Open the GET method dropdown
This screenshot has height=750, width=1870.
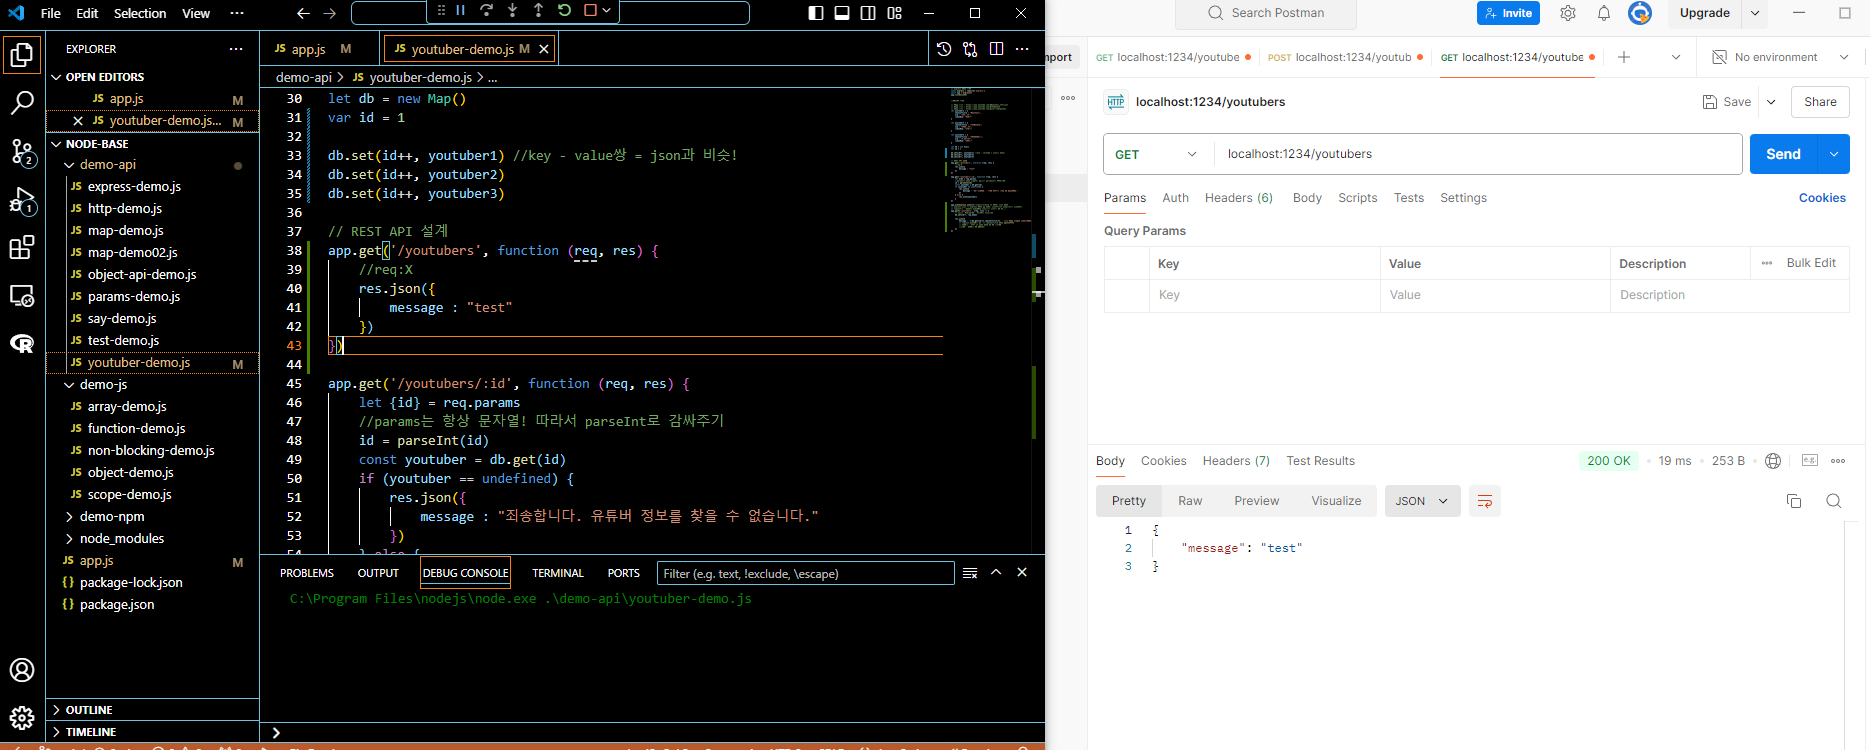coord(1158,154)
